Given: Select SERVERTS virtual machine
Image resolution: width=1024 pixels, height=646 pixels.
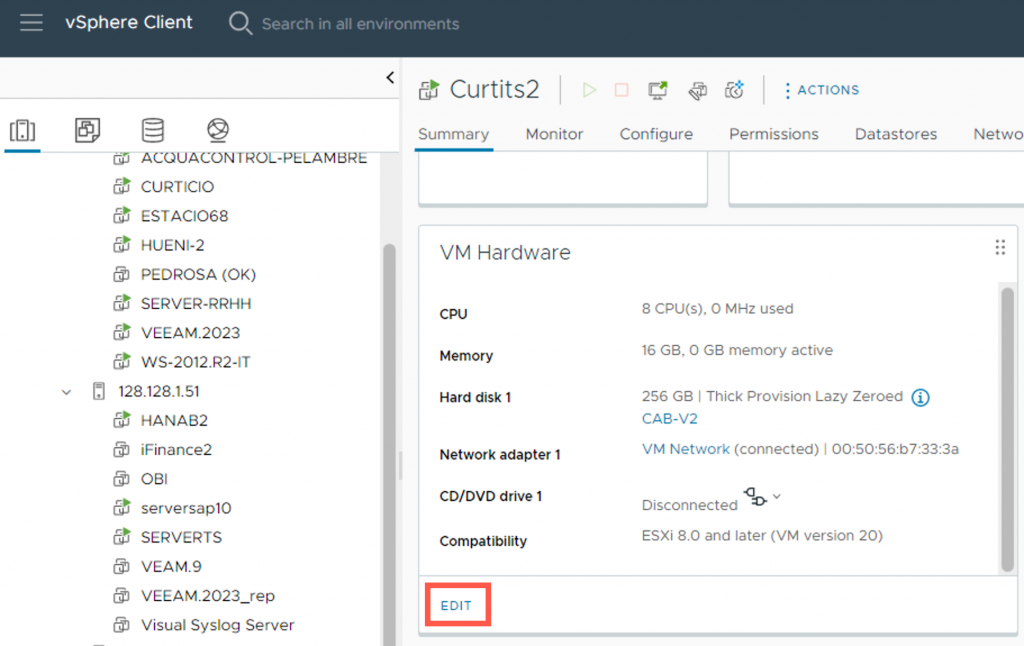Looking at the screenshot, I should click(x=181, y=538).
